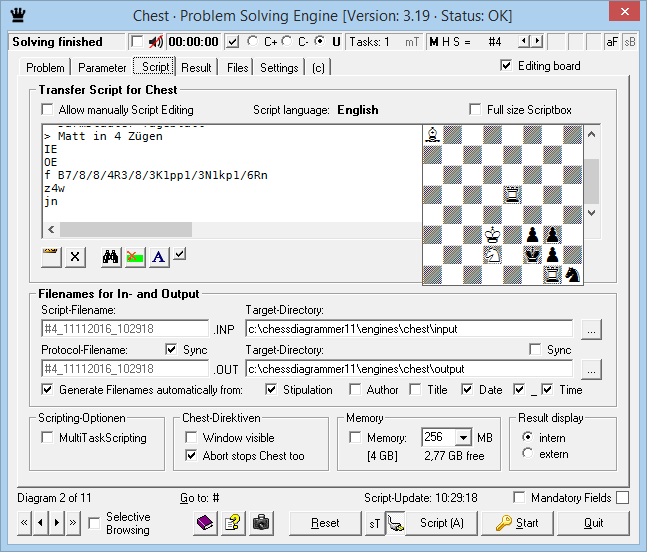Open the Memory size dropdown
Image resolution: width=647 pixels, height=552 pixels.
pyautogui.click(x=463, y=437)
